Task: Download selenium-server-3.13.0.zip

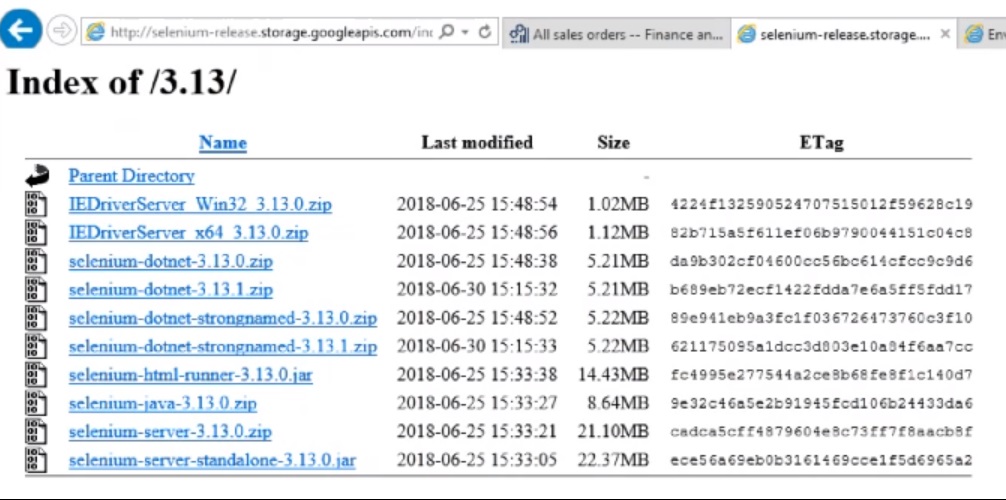Action: [170, 431]
